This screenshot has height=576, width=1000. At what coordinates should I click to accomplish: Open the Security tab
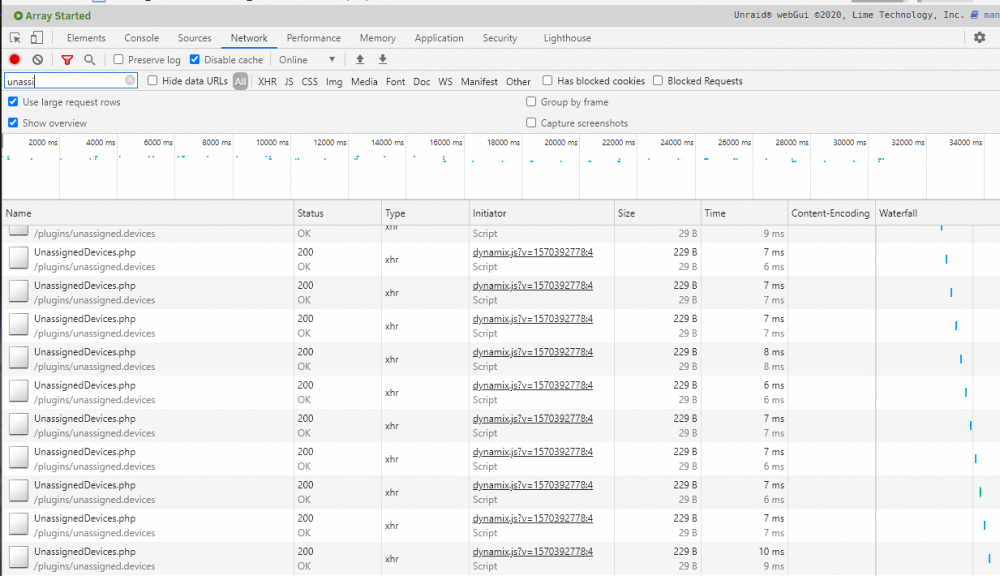click(x=499, y=38)
